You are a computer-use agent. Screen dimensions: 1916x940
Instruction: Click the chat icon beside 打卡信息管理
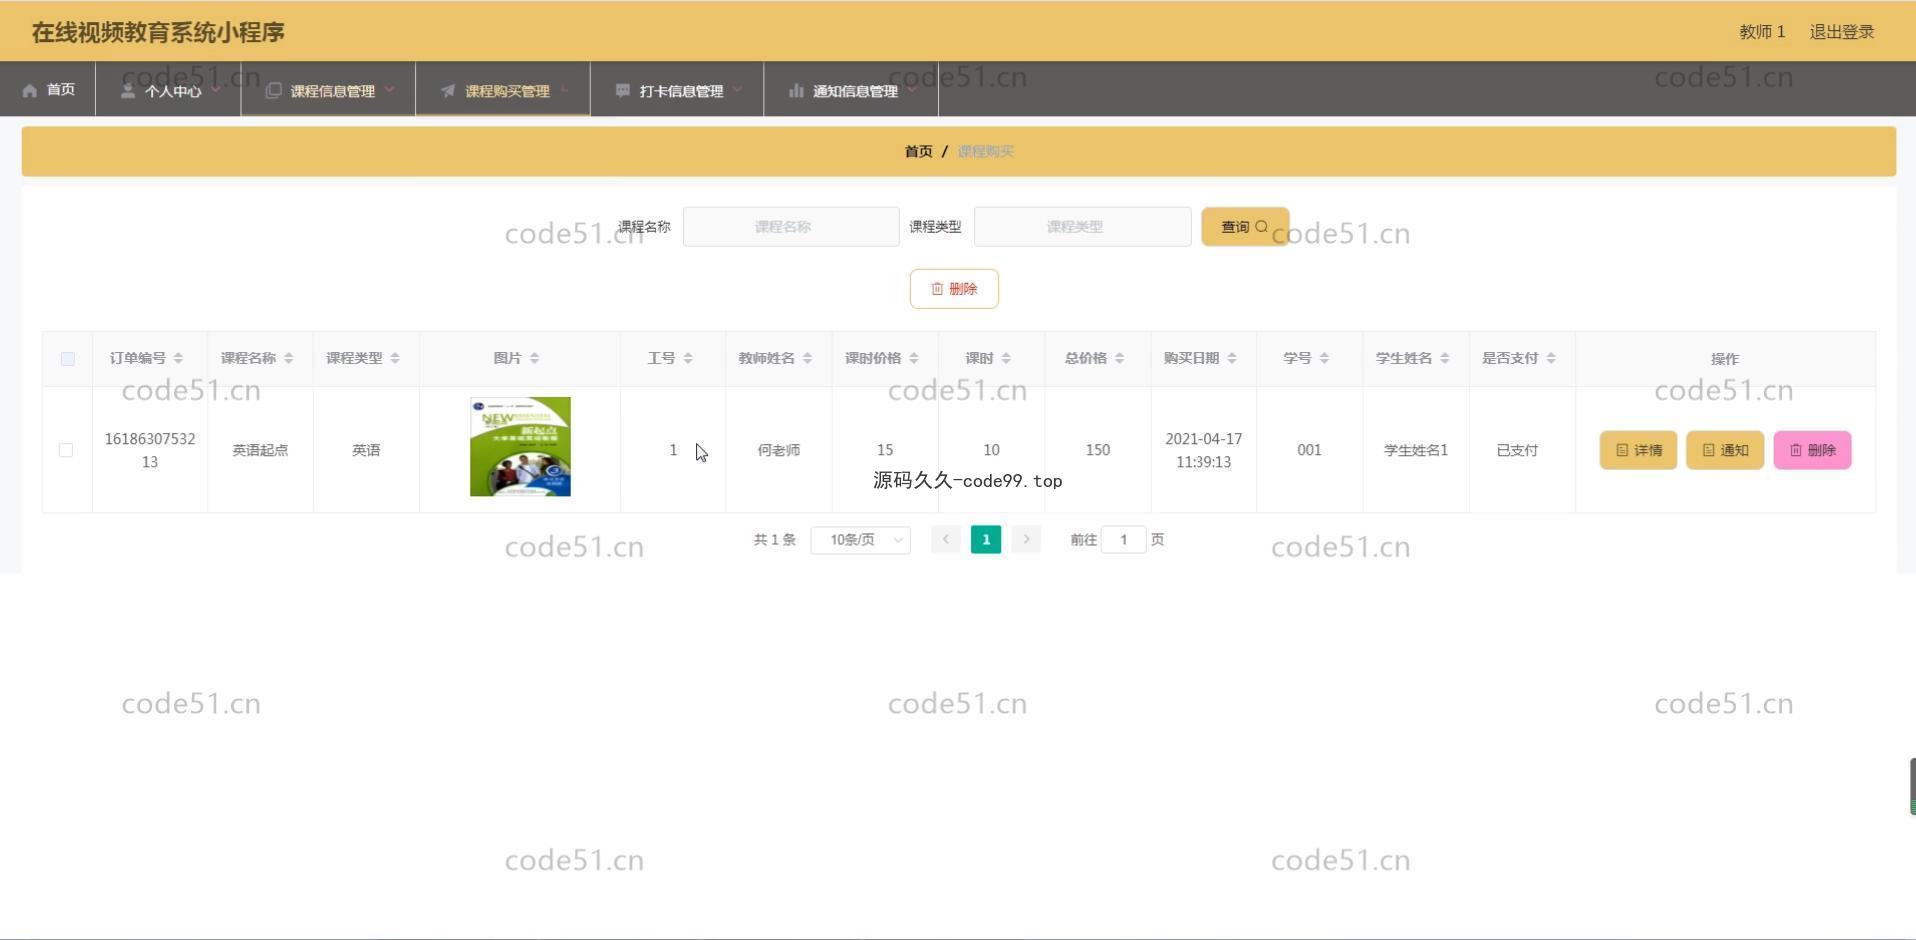pyautogui.click(x=622, y=90)
